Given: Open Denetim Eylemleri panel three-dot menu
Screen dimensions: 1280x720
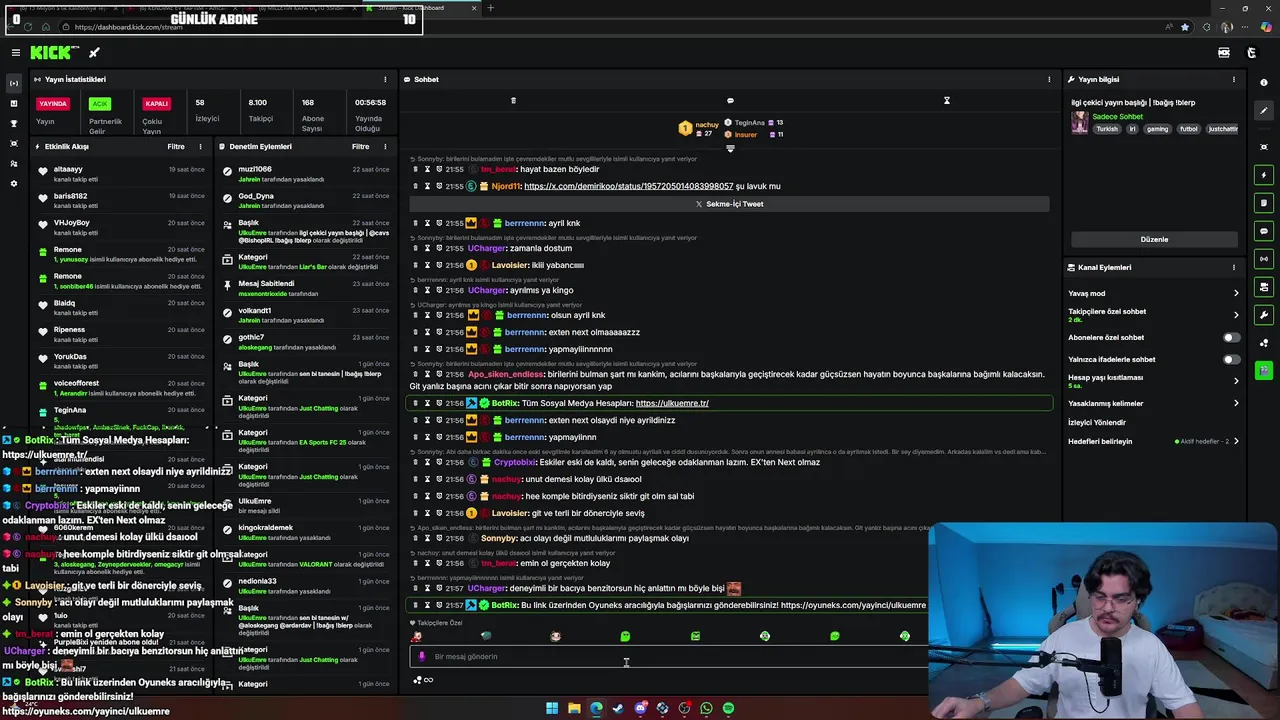Looking at the screenshot, I should coord(385,146).
